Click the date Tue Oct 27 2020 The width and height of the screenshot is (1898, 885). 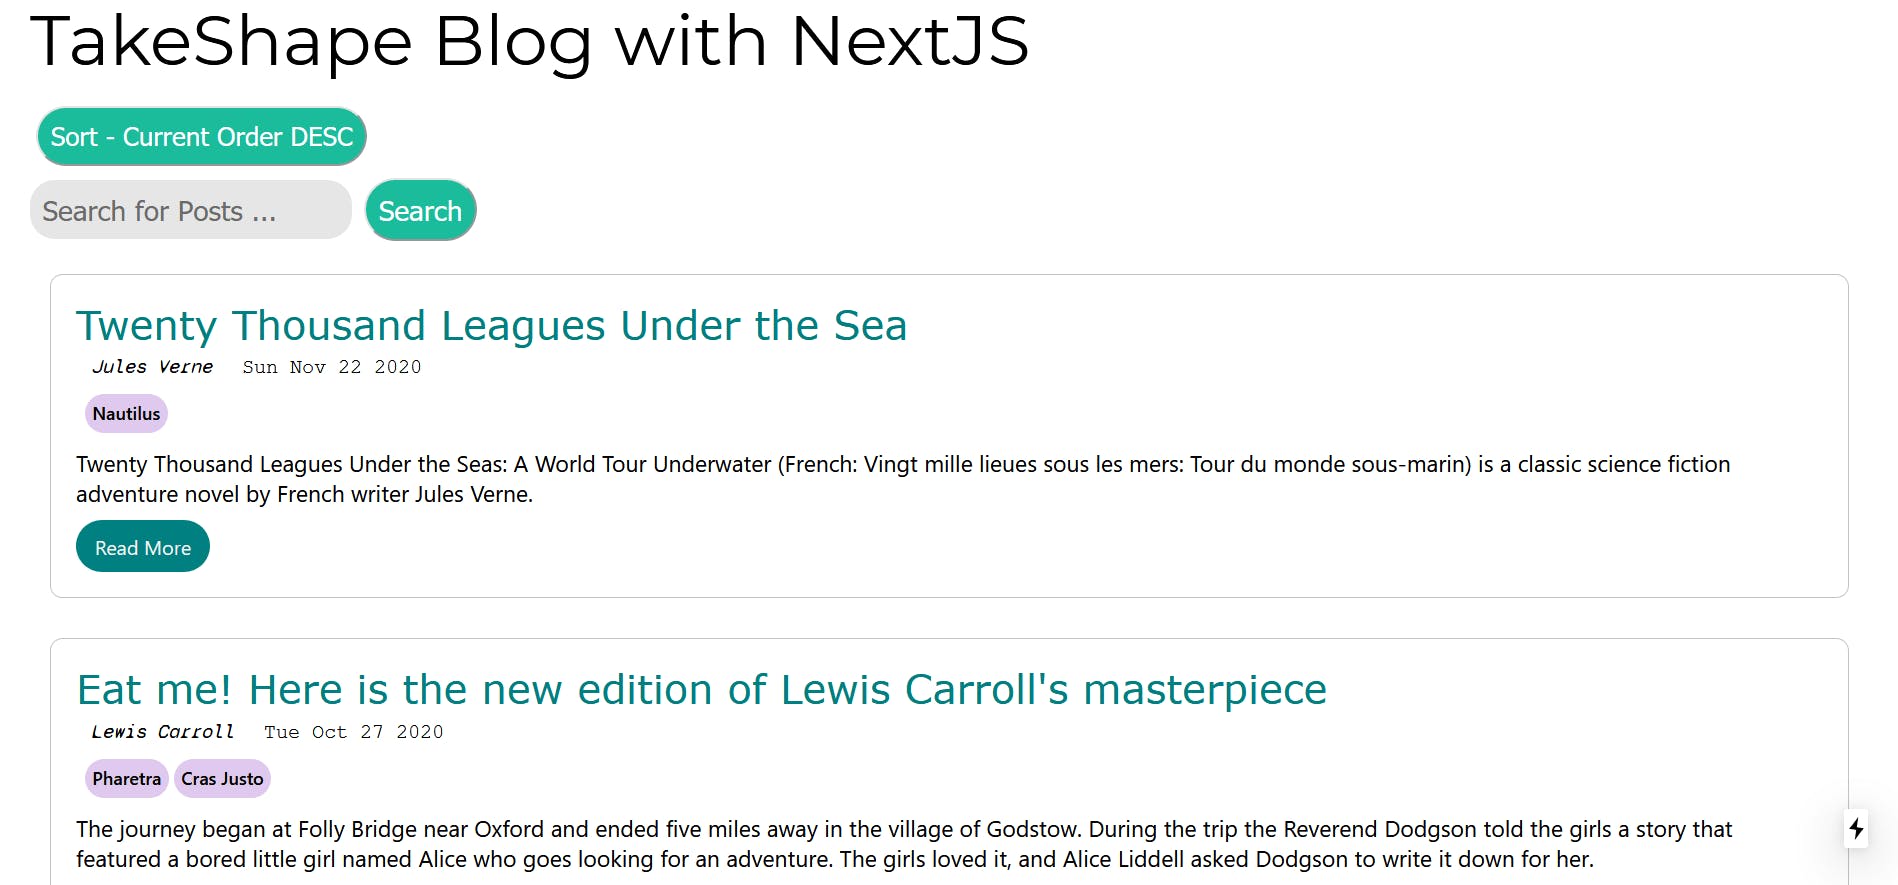[x=354, y=732]
